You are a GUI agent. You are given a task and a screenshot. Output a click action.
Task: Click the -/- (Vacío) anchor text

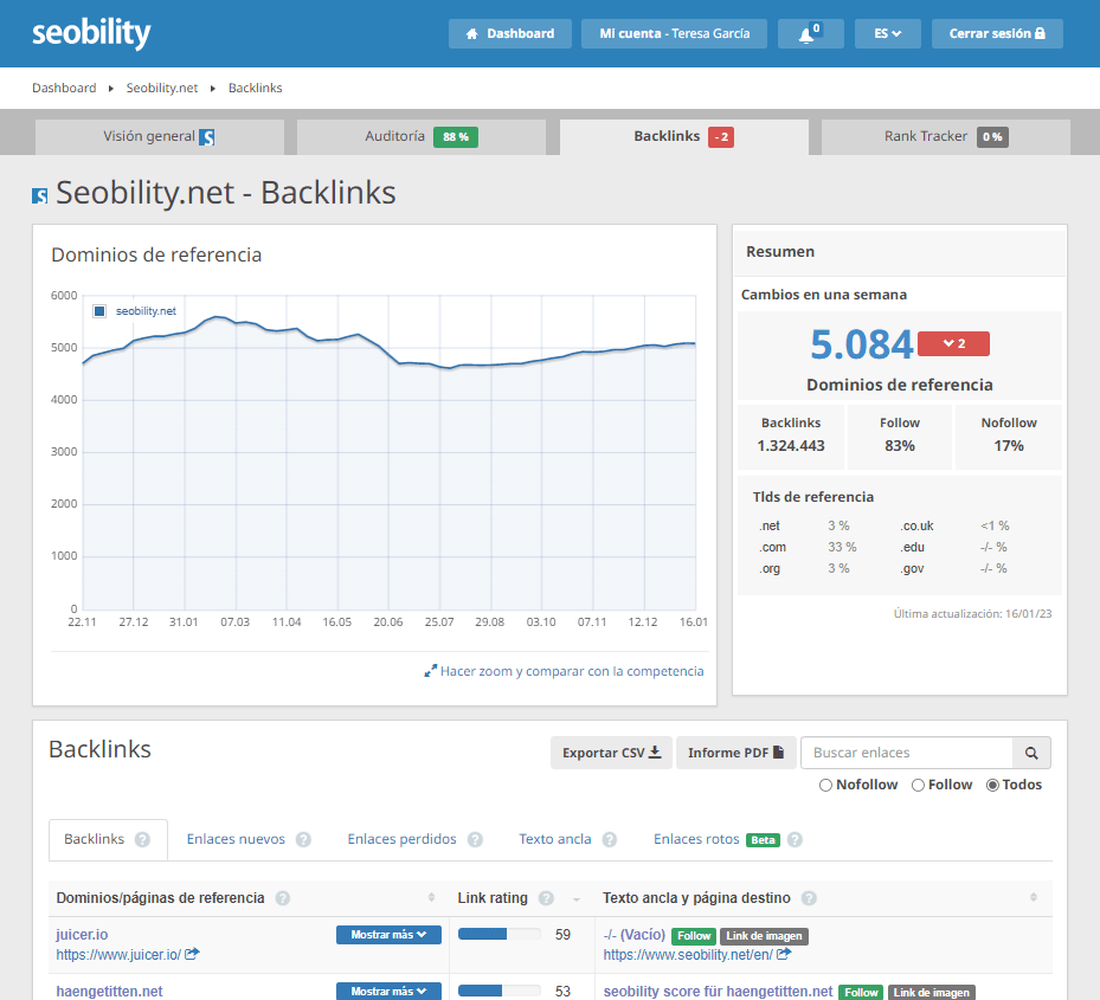coord(634,935)
